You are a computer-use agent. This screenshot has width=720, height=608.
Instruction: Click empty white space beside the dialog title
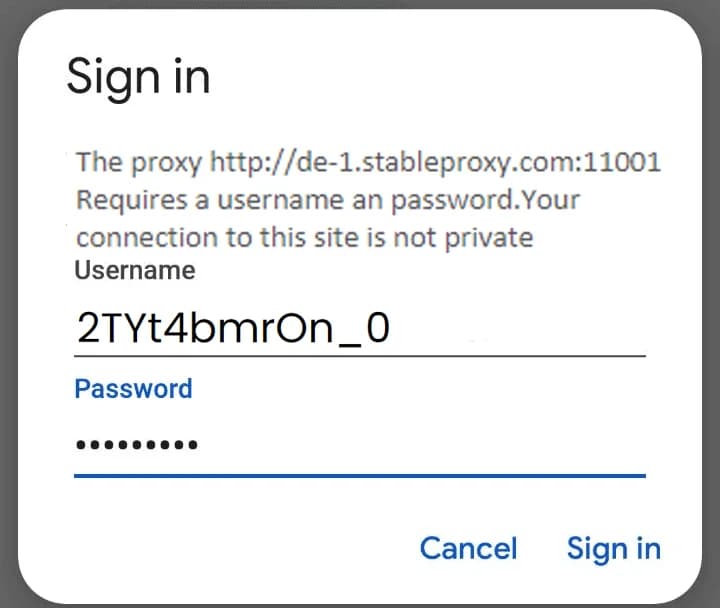point(450,78)
